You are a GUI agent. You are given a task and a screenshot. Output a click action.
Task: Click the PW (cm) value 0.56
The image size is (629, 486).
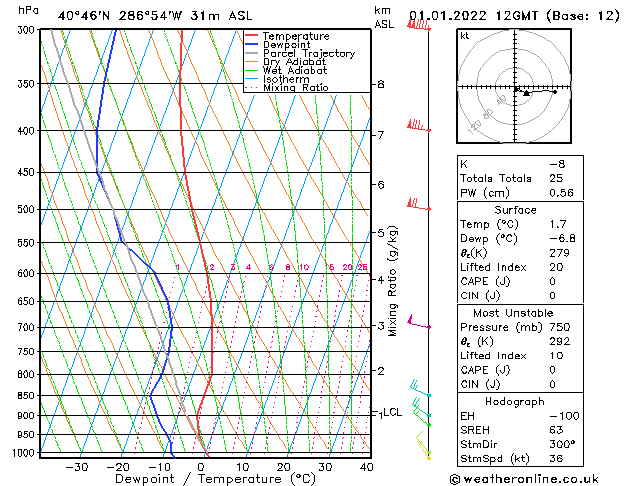pos(562,193)
